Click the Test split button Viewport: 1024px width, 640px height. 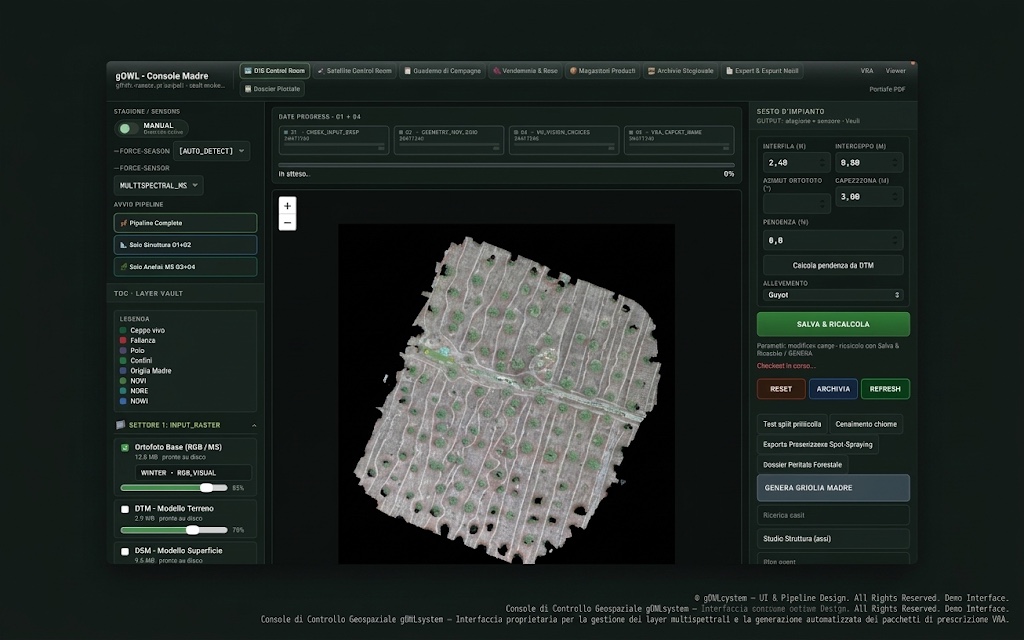(x=792, y=424)
